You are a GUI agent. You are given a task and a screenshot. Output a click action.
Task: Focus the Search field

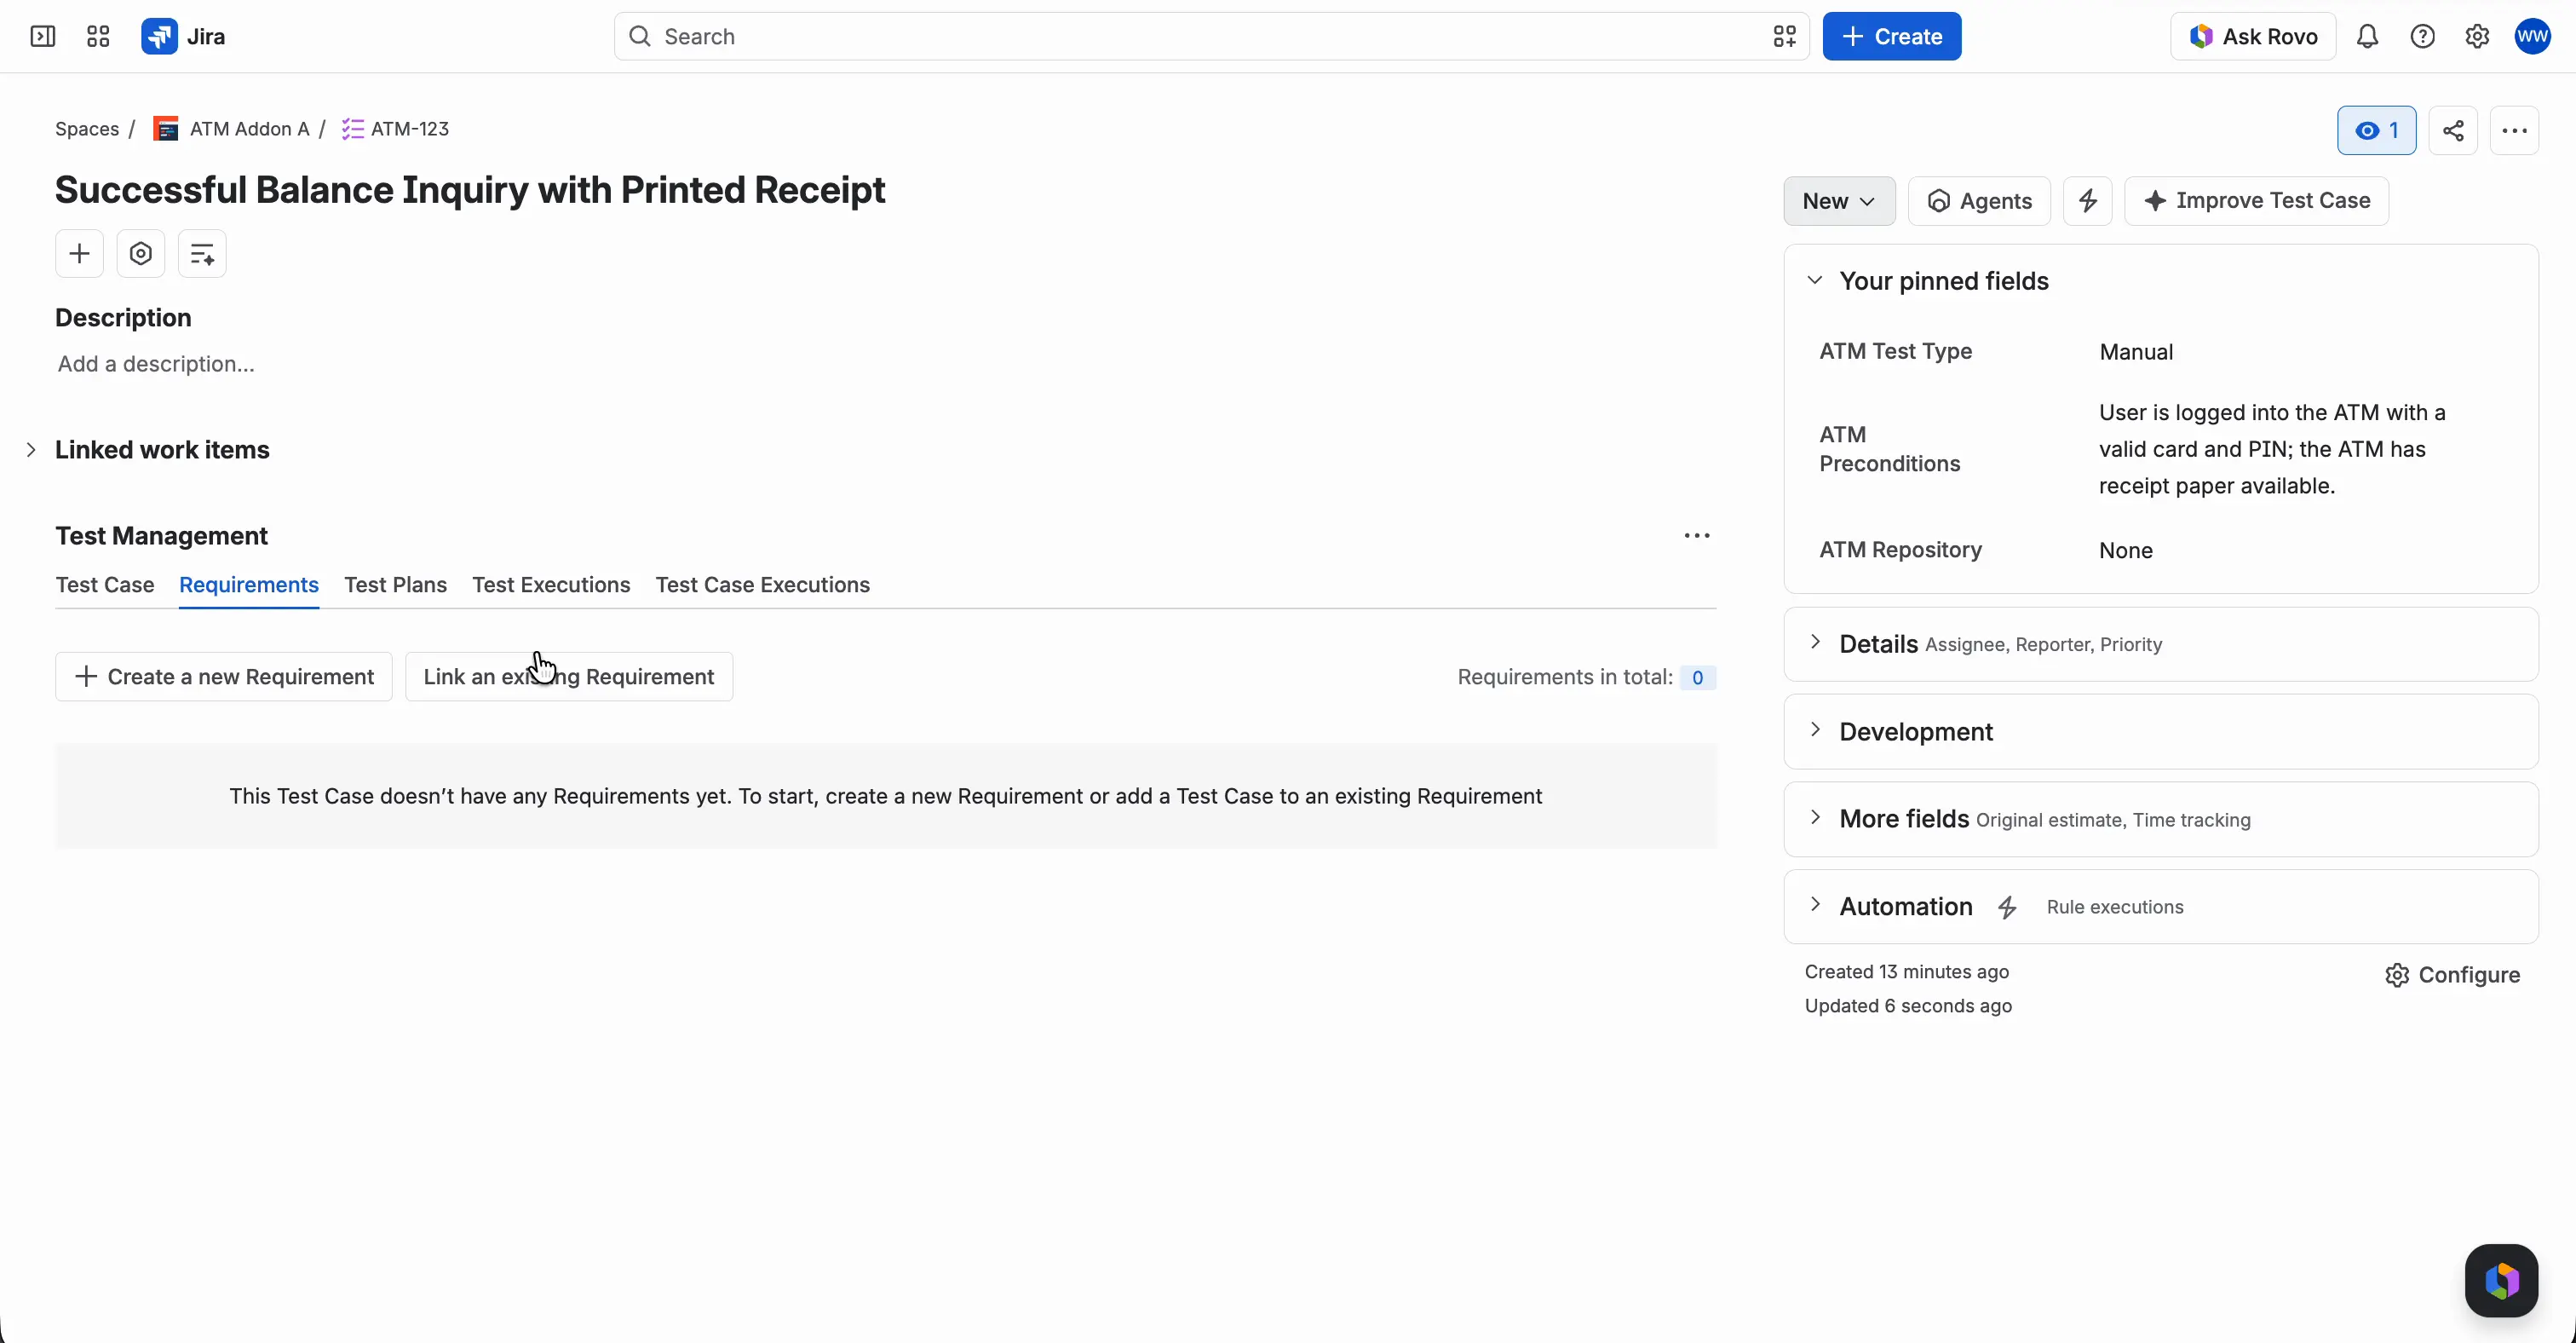point(1212,37)
